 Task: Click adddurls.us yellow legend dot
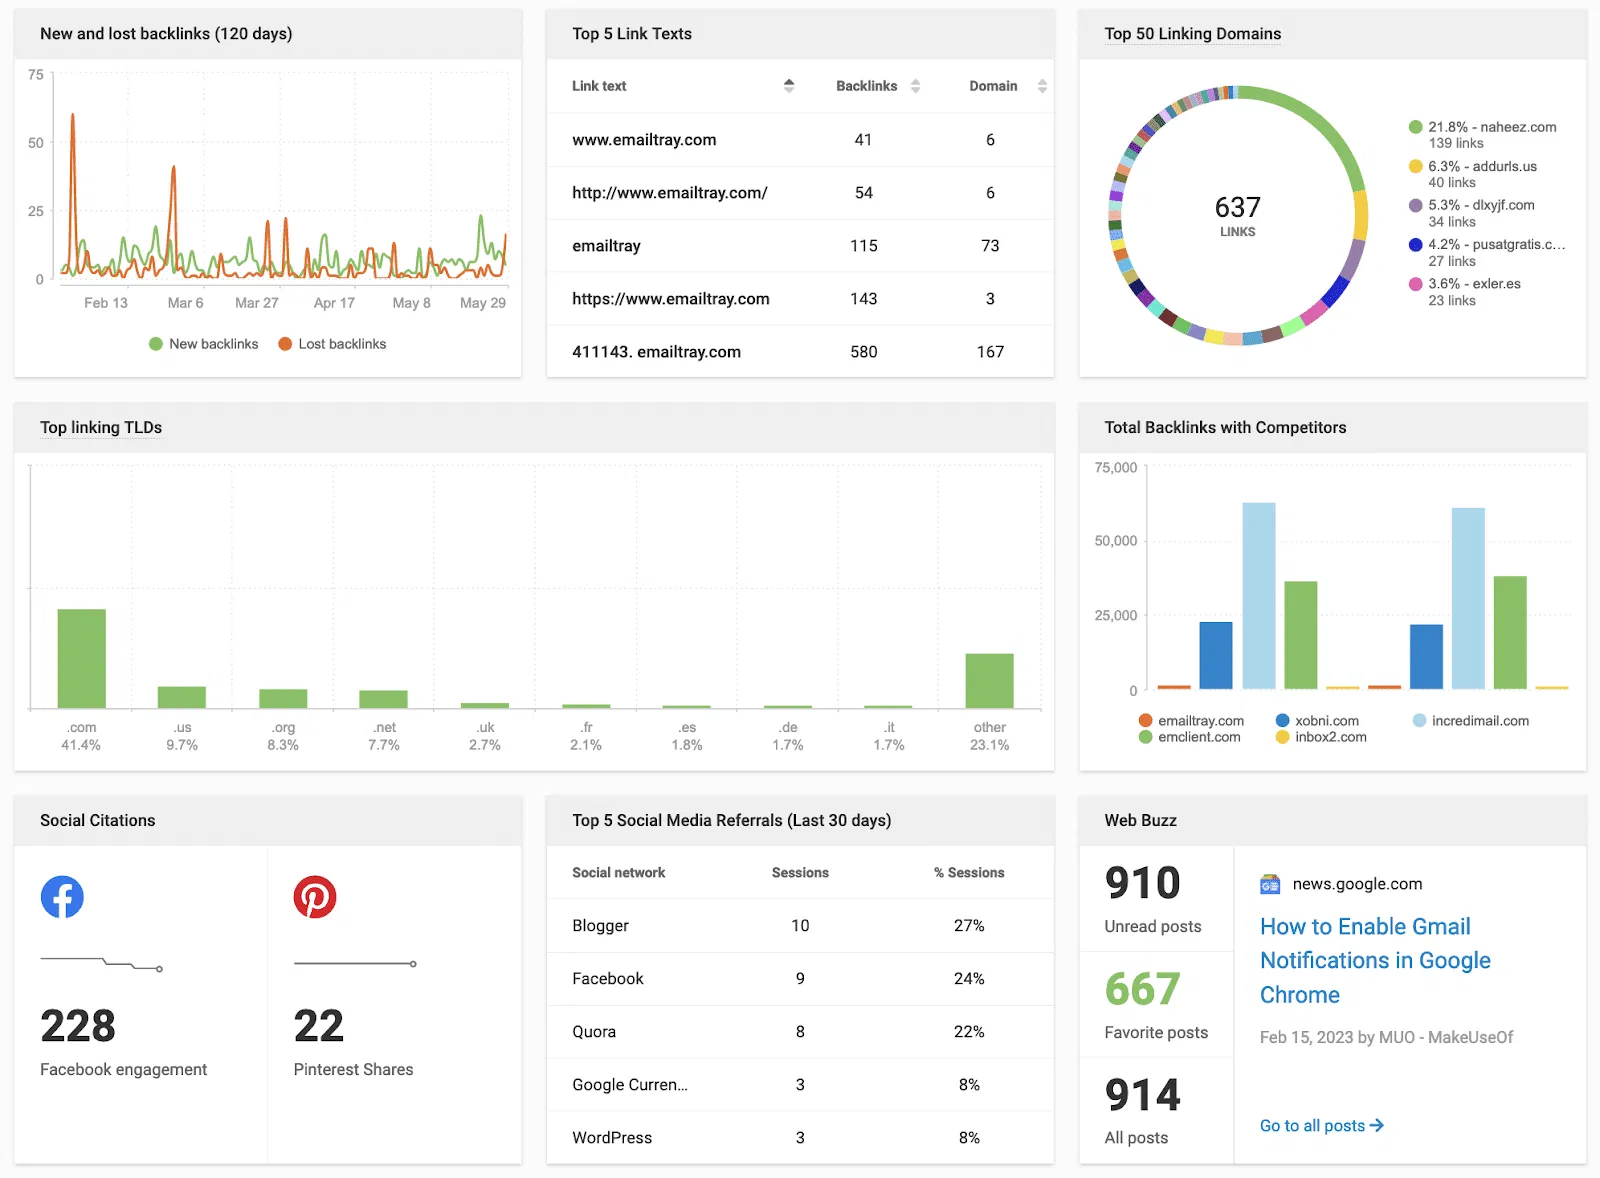pos(1415,166)
